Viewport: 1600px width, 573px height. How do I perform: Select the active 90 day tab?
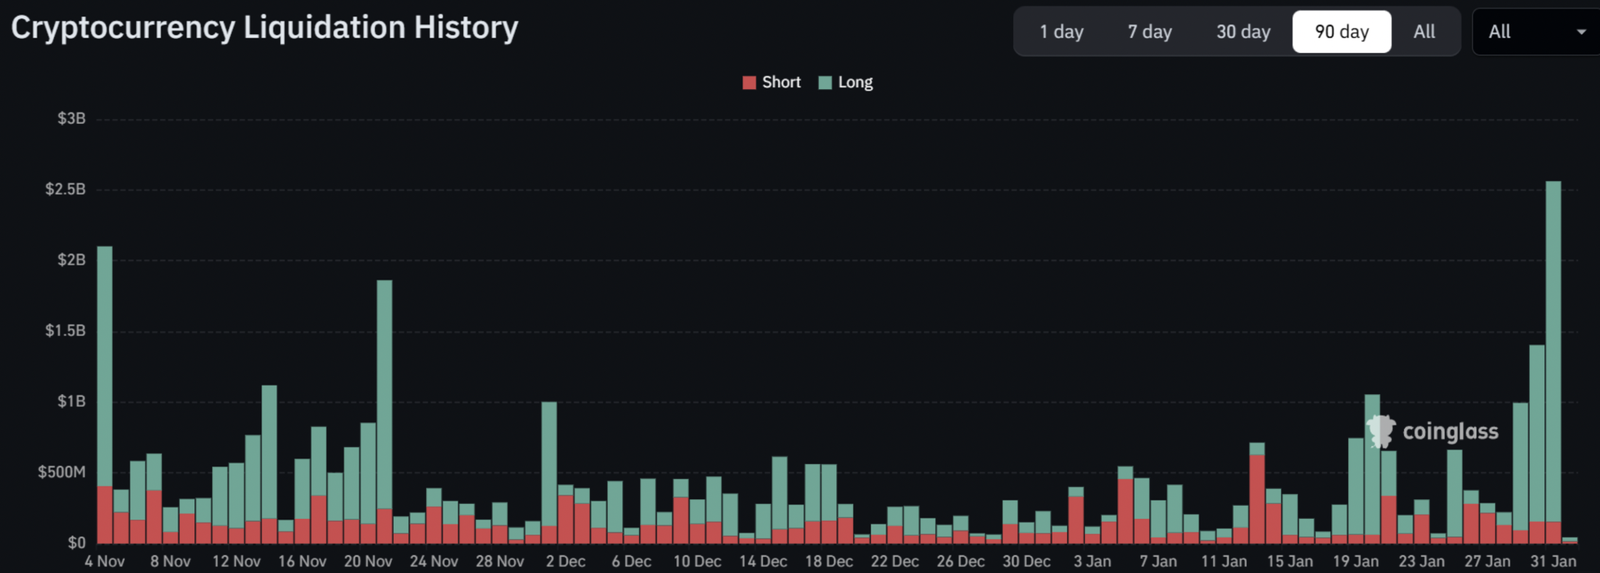[x=1341, y=32]
